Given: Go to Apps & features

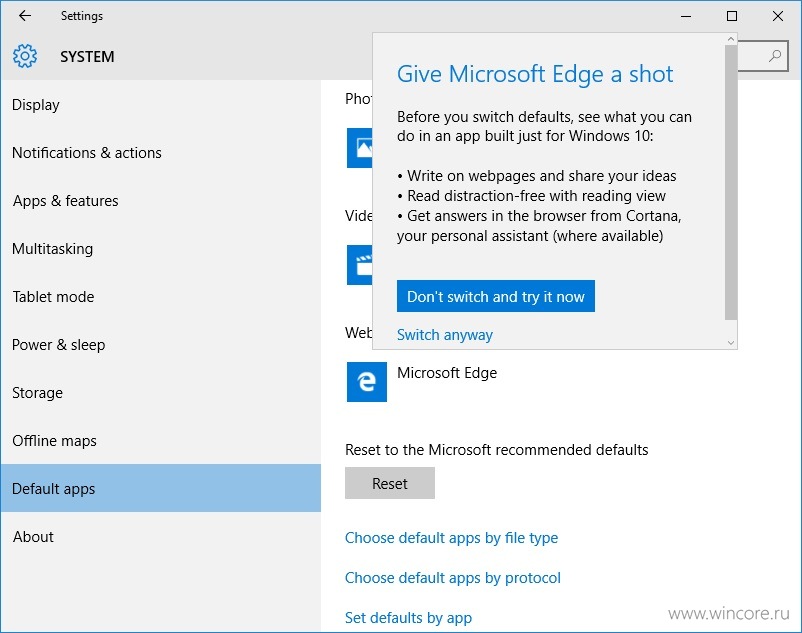Looking at the screenshot, I should pyautogui.click(x=161, y=201).
